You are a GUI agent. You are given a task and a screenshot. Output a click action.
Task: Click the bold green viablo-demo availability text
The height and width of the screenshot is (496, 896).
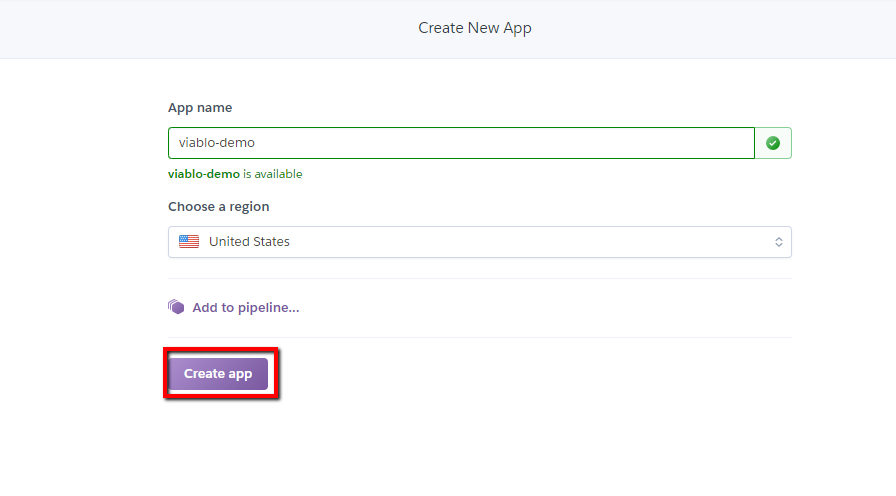(204, 174)
